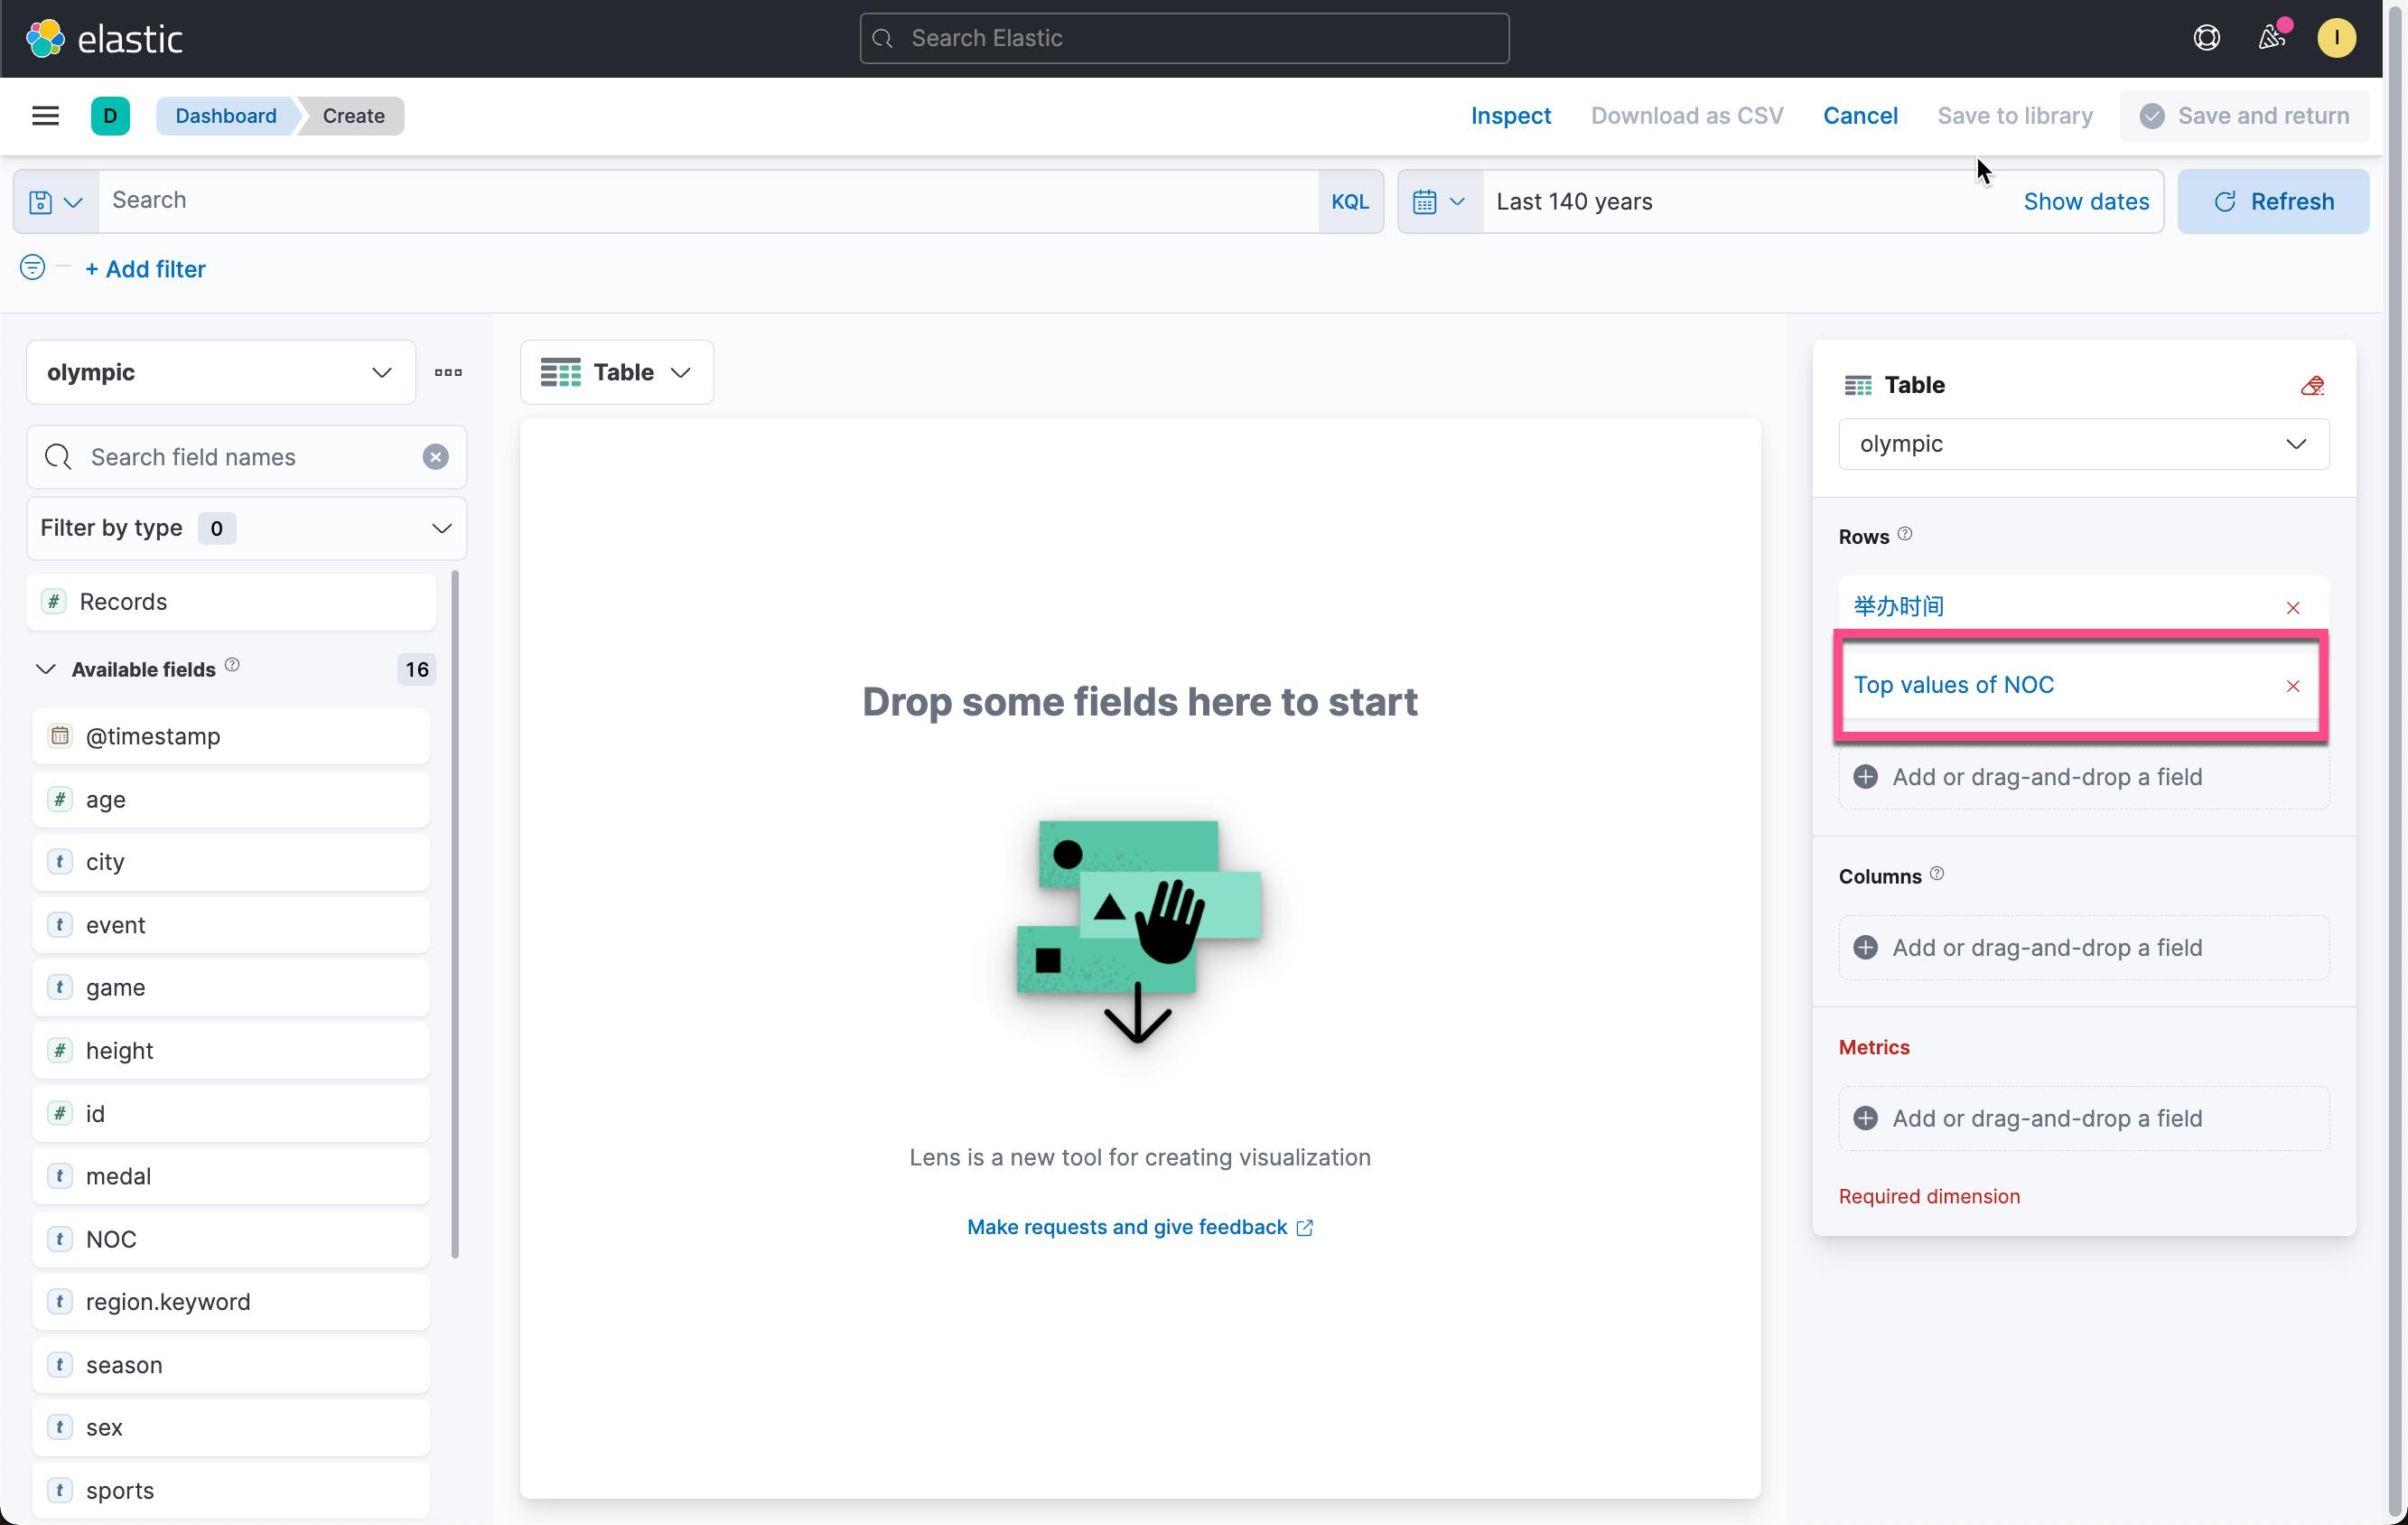The height and width of the screenshot is (1525, 2408).
Task: Select the sports field
Action: pyautogui.click(x=231, y=1491)
